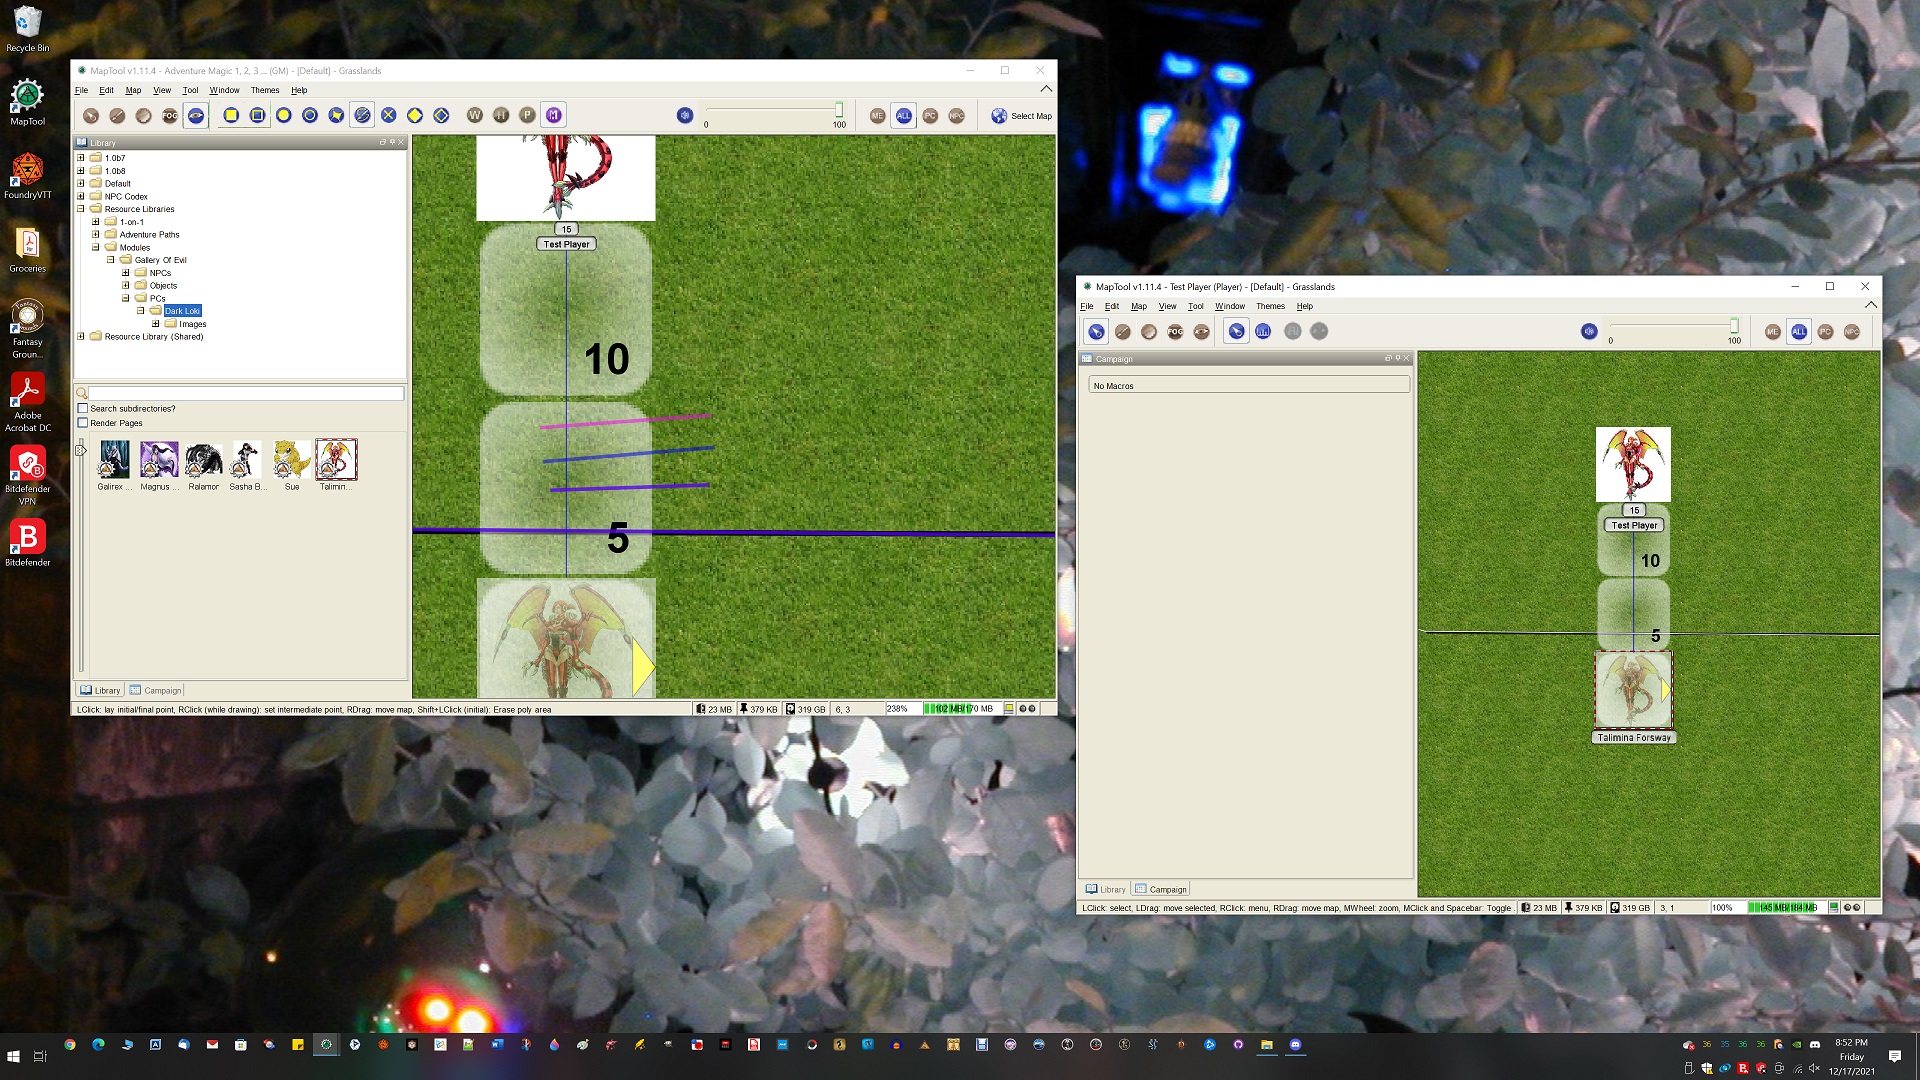Activate the Draw Rectangle tool

click(x=231, y=115)
